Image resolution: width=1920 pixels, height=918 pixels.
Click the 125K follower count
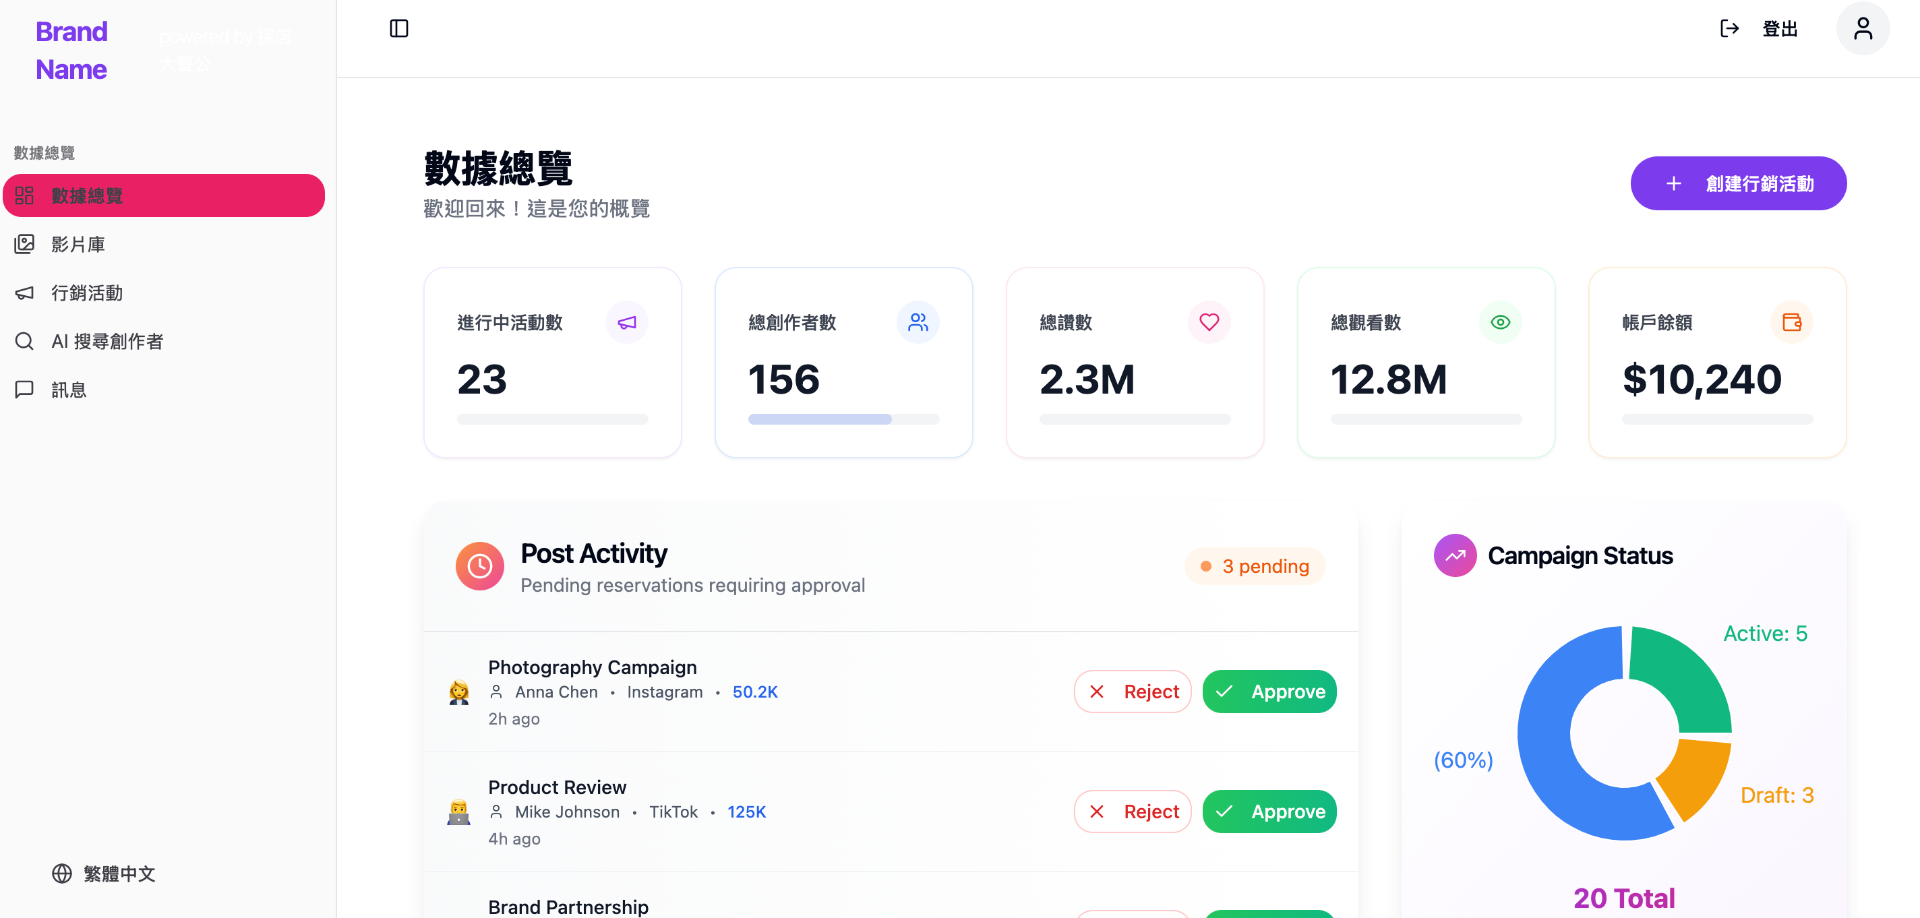pyautogui.click(x=747, y=812)
